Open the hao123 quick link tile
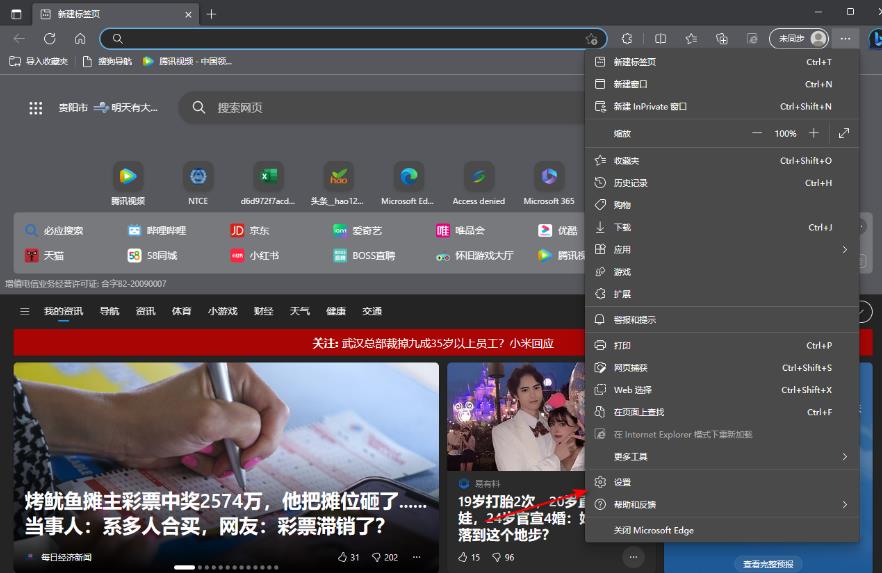 coord(338,183)
